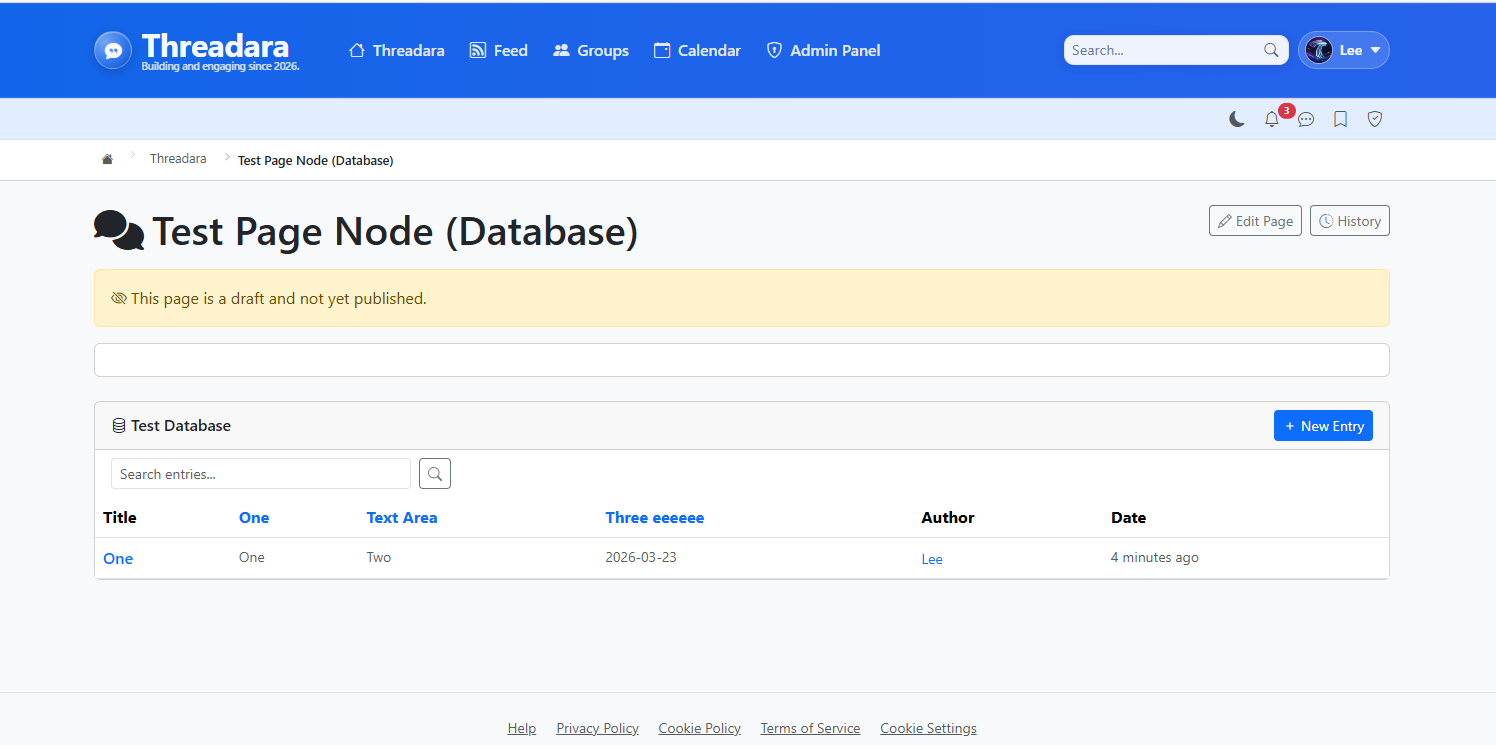
Task: Add a New Entry to Test Database
Action: (x=1323, y=426)
